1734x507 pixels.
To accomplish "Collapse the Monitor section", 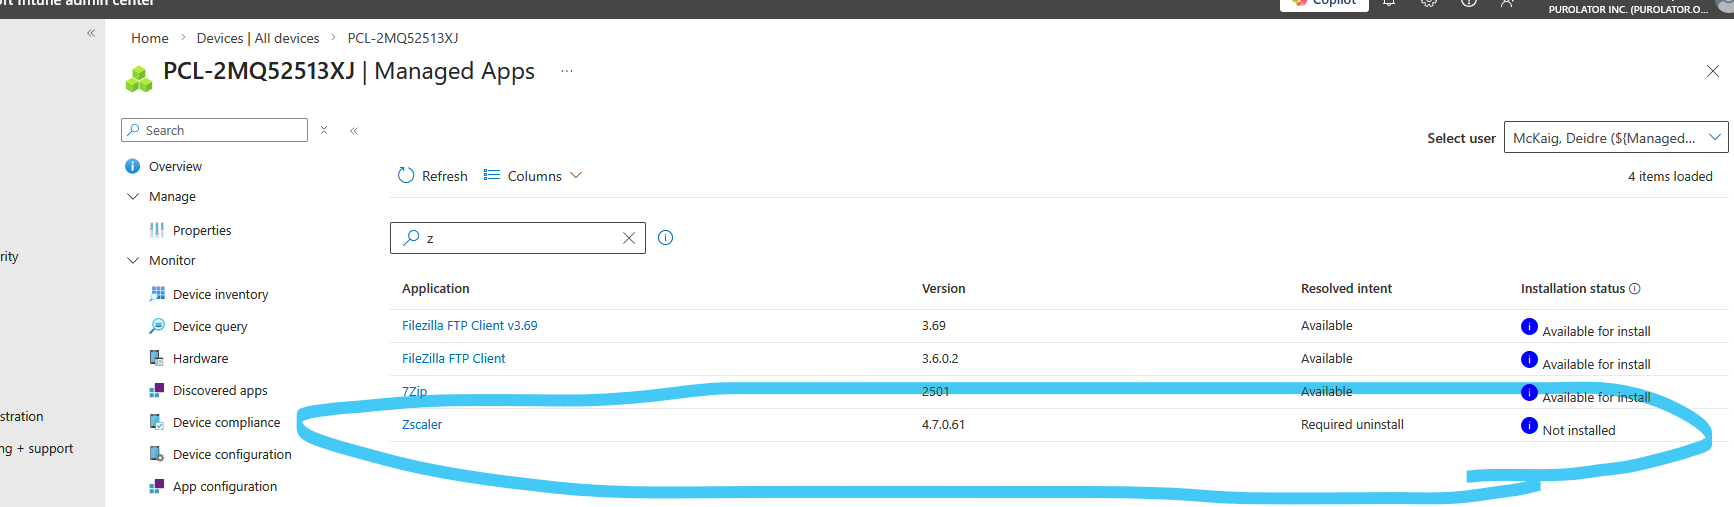I will click(133, 261).
